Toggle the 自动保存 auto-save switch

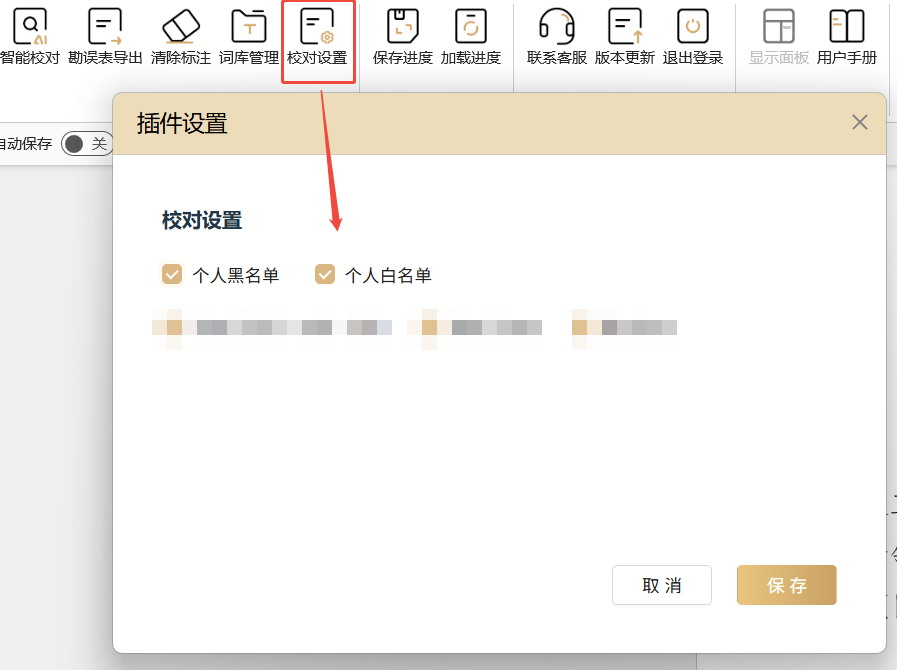point(87,144)
